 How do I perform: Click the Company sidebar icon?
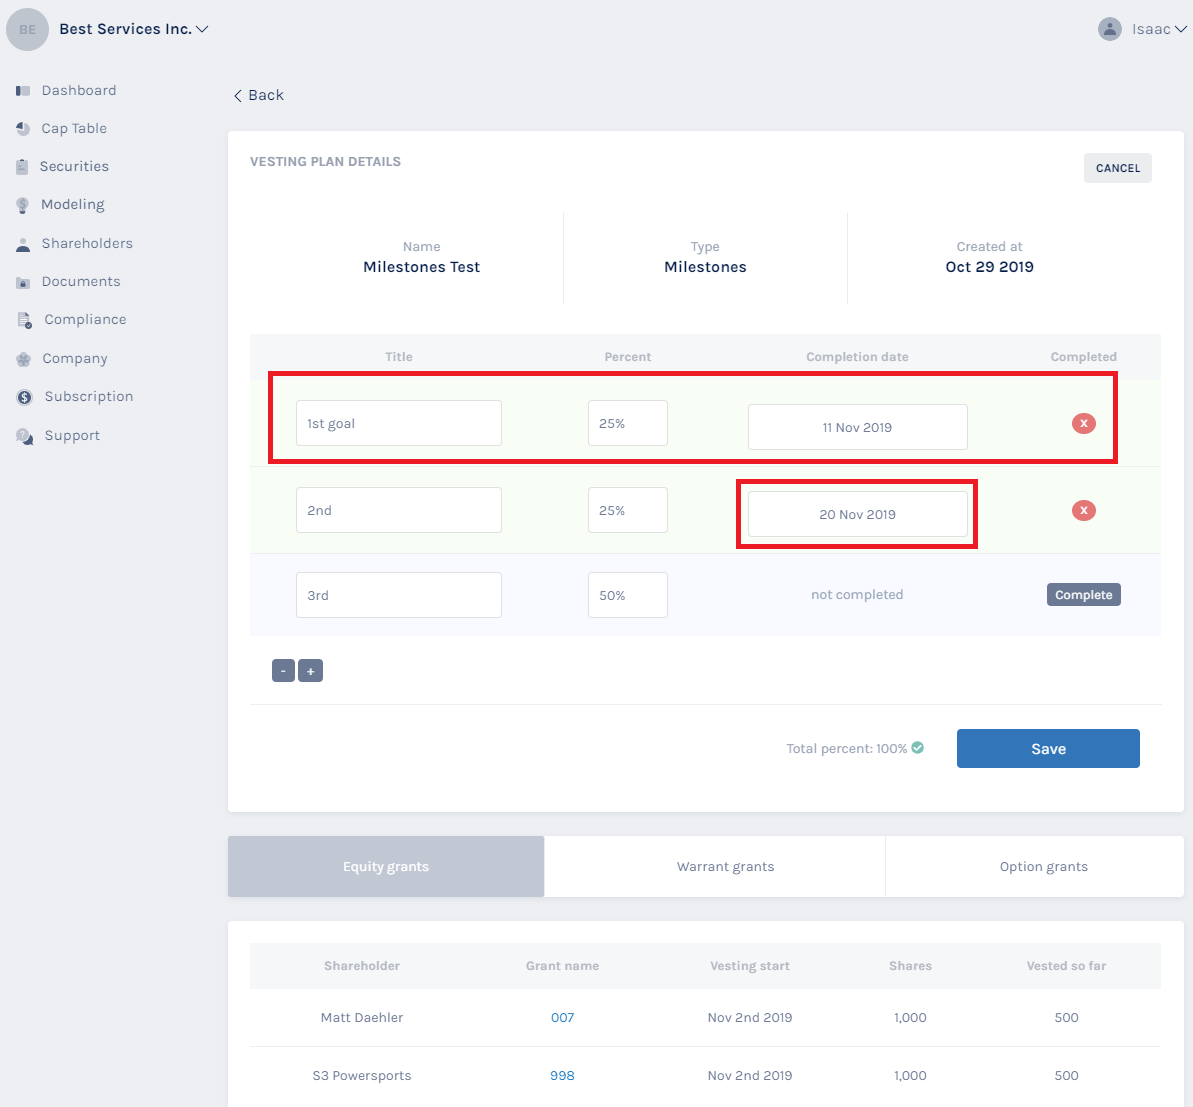24,359
